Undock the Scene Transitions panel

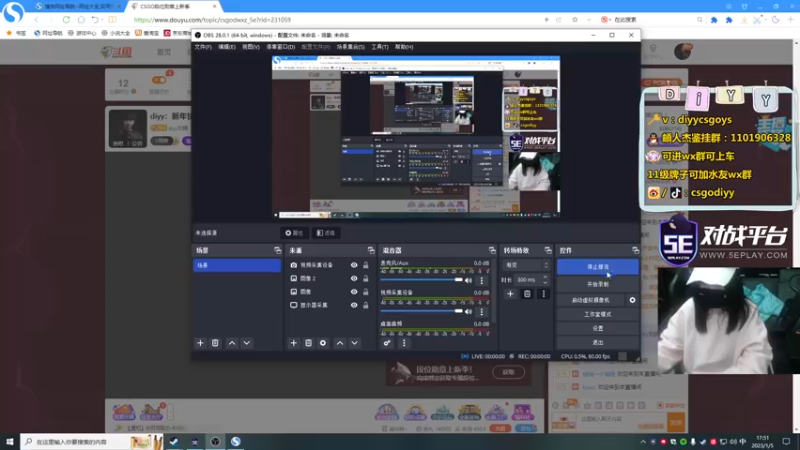(548, 251)
